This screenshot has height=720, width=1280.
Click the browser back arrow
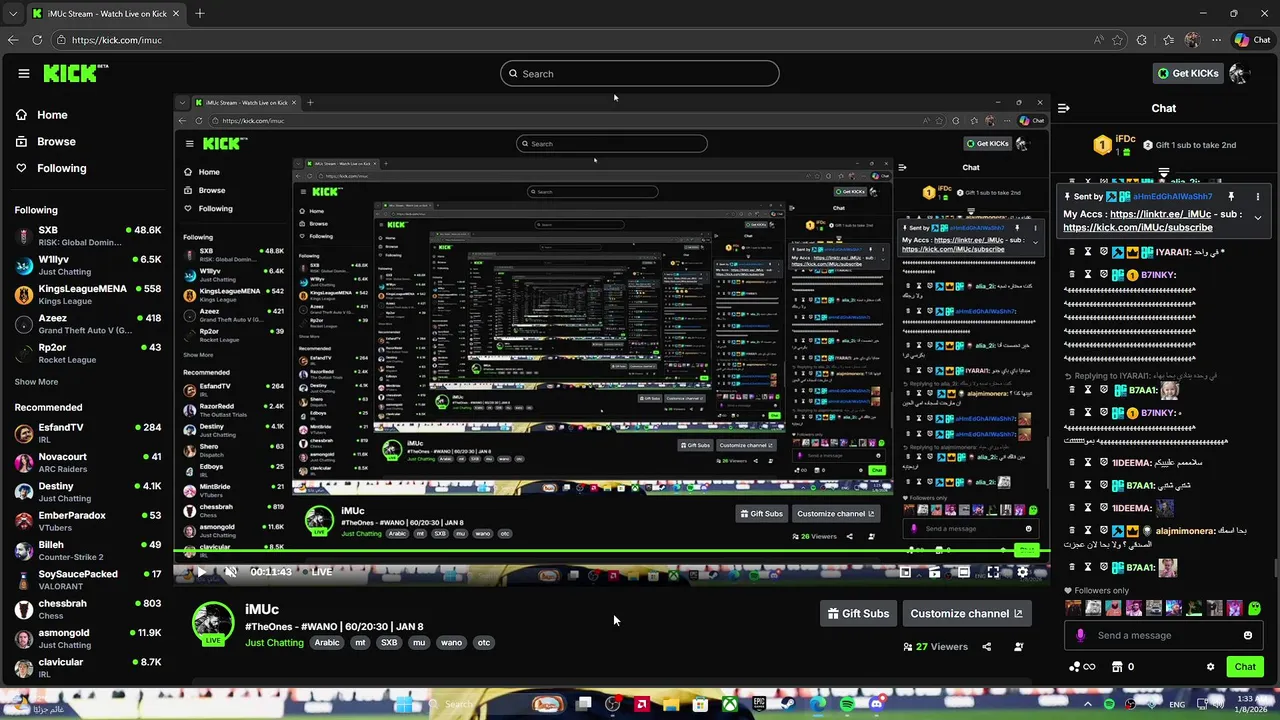[13, 40]
